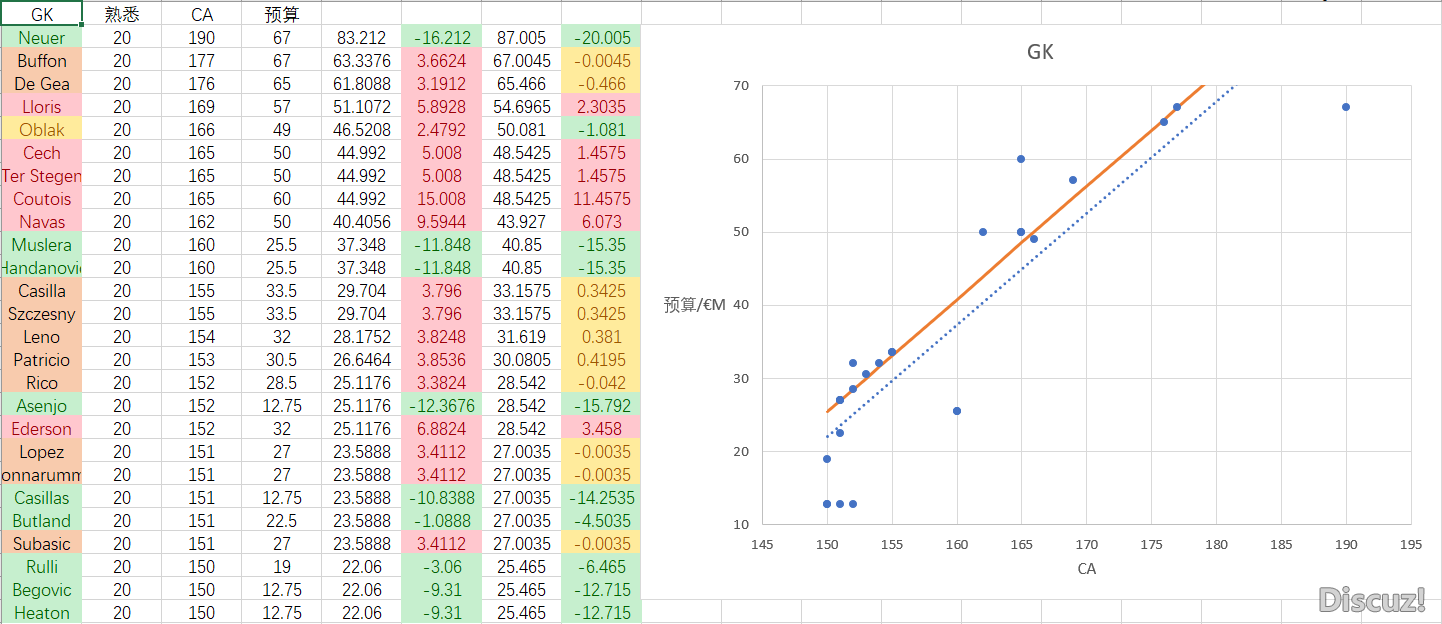The width and height of the screenshot is (1442, 624).
Task: Select the pink cell showing 2.3035
Action: pyautogui.click(x=602, y=107)
